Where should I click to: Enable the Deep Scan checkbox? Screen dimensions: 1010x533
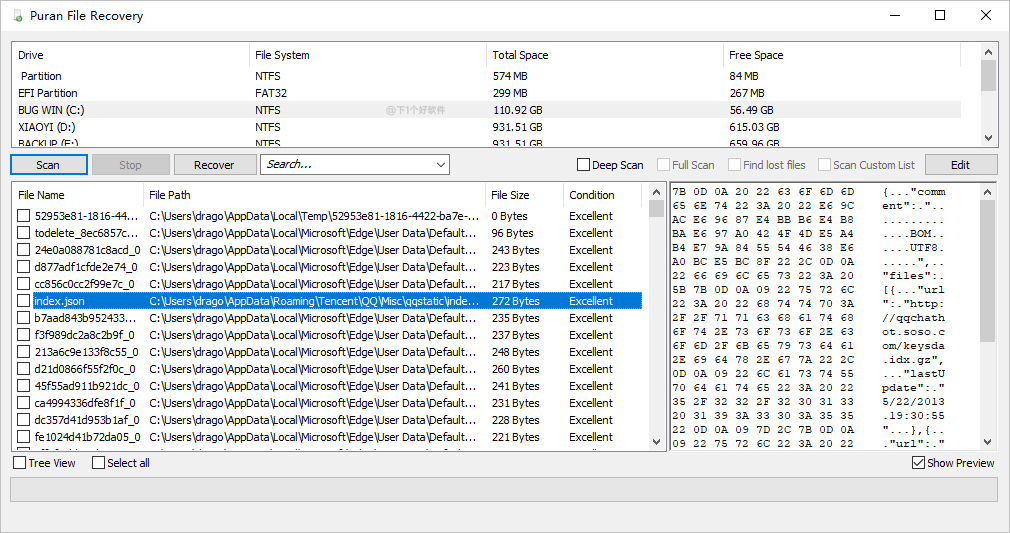[x=584, y=165]
